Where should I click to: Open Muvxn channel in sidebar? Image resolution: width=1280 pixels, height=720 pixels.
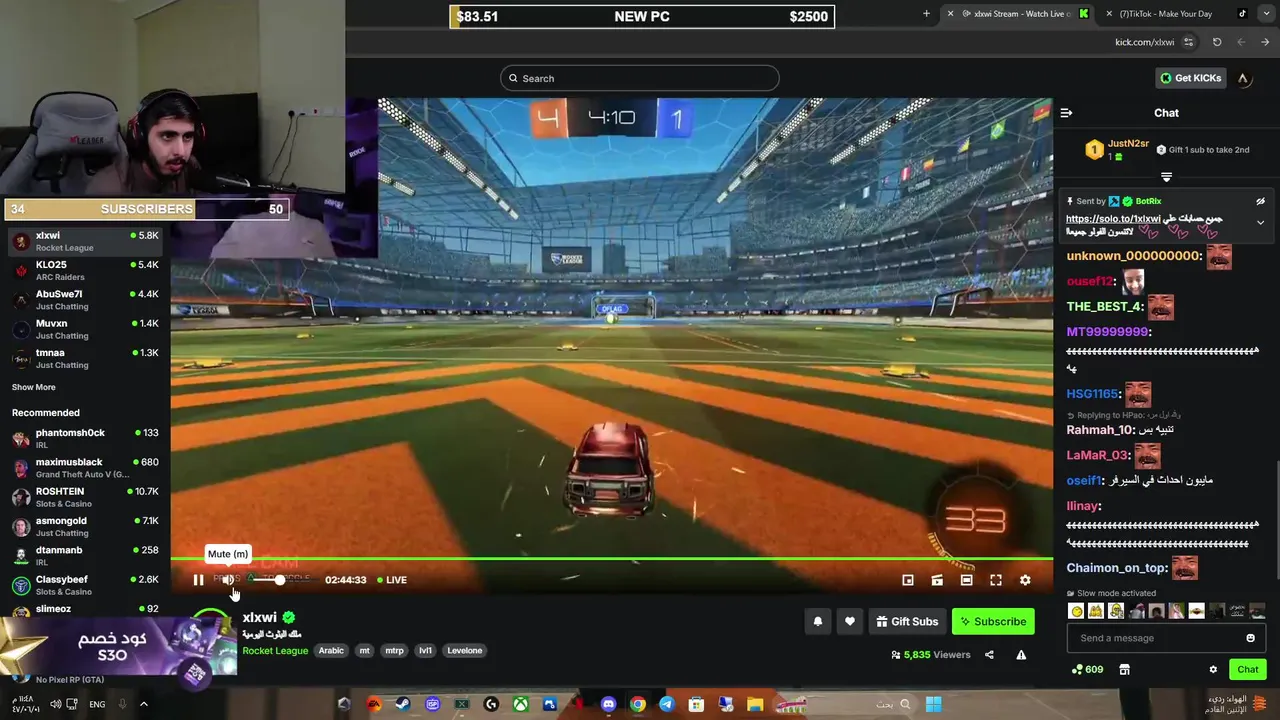point(85,329)
